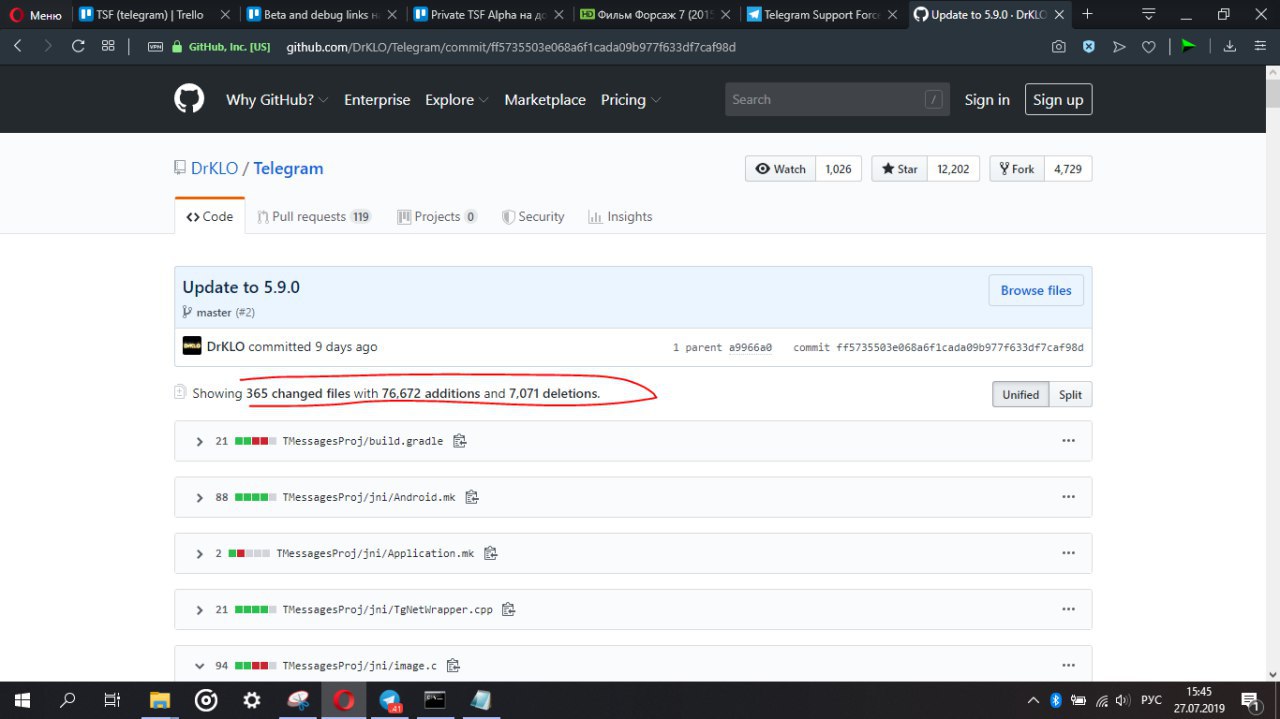
Task: Copy the Android.mk file path
Action: [471, 497]
